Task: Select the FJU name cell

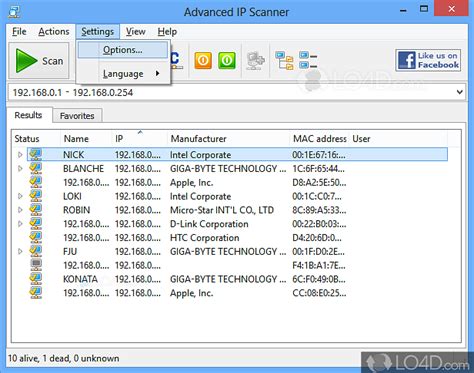Action: click(x=70, y=251)
